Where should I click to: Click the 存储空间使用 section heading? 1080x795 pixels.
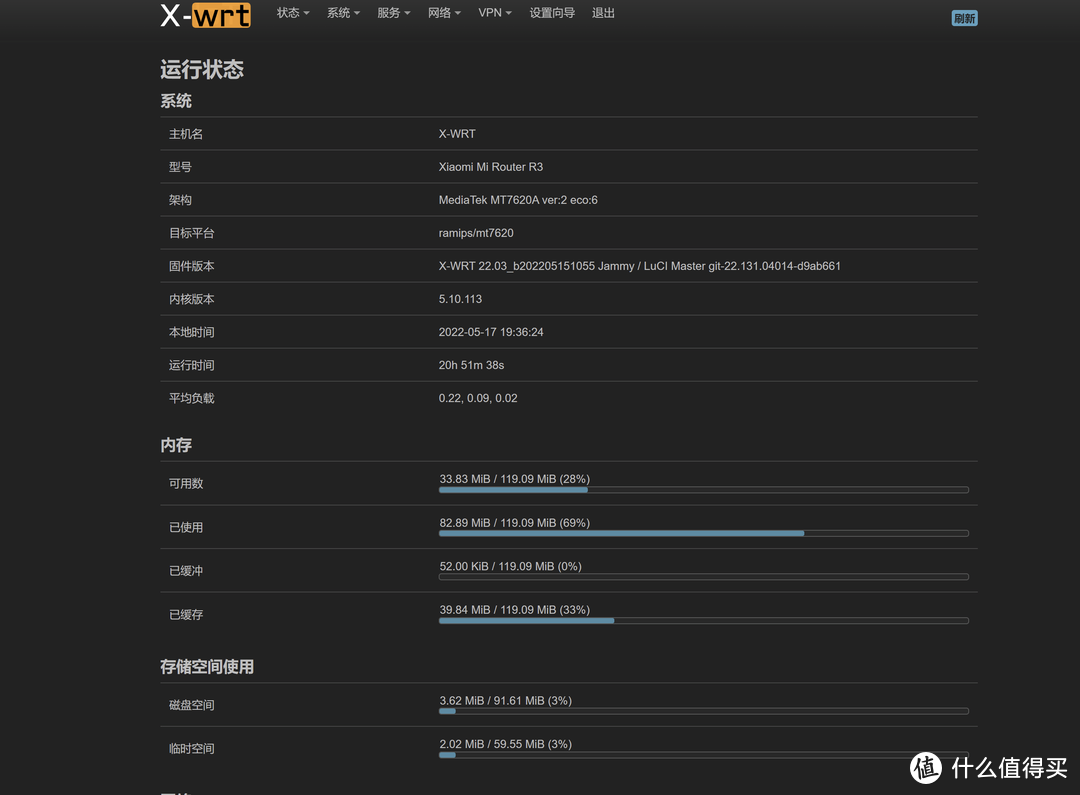pyautogui.click(x=207, y=667)
